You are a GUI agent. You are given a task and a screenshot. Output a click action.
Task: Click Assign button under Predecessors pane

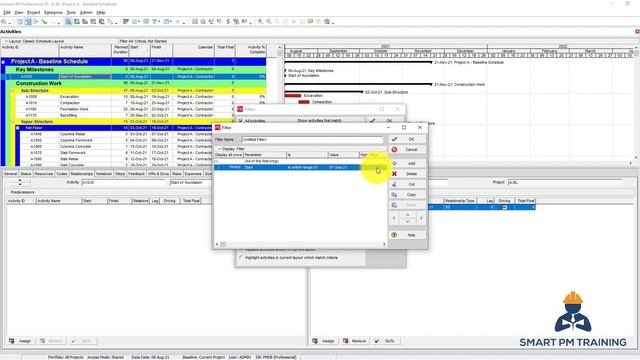click(20, 341)
